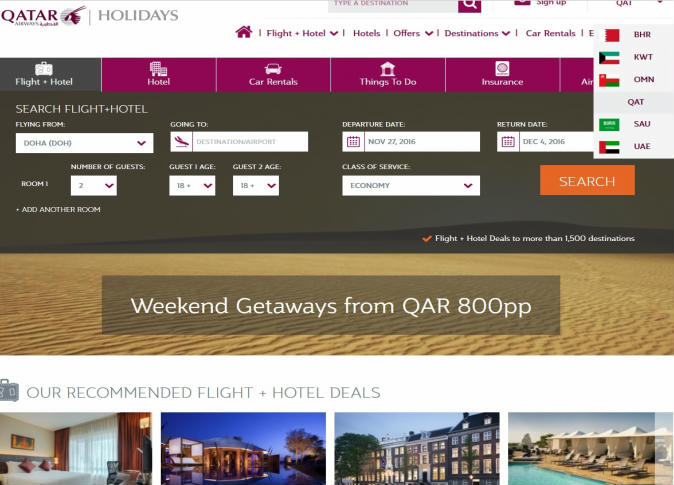Click the destination/airport input field
Image resolution: width=674 pixels, height=485 pixels.
250,141
